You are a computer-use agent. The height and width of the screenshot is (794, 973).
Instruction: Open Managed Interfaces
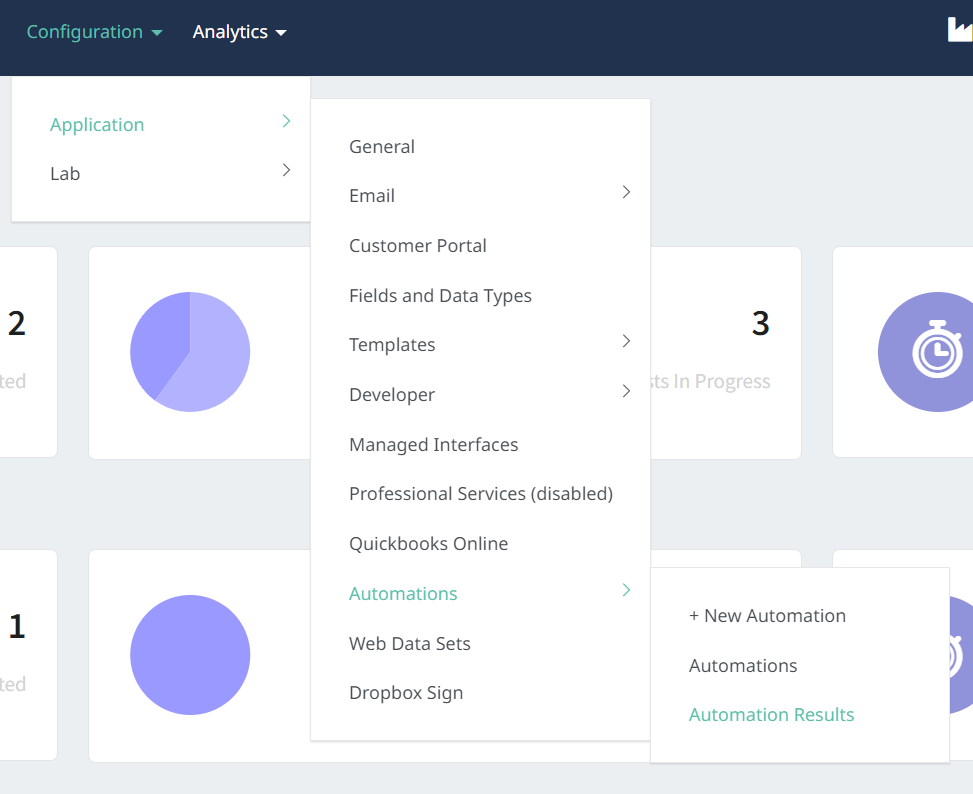pos(433,445)
